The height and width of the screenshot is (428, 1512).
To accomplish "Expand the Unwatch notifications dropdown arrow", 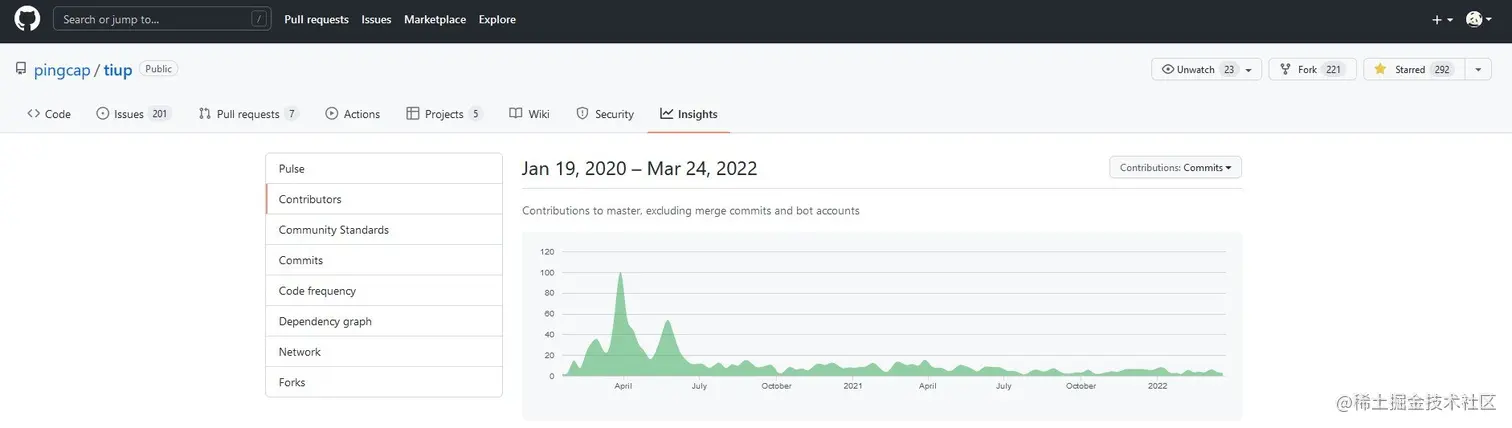I will 1249,69.
